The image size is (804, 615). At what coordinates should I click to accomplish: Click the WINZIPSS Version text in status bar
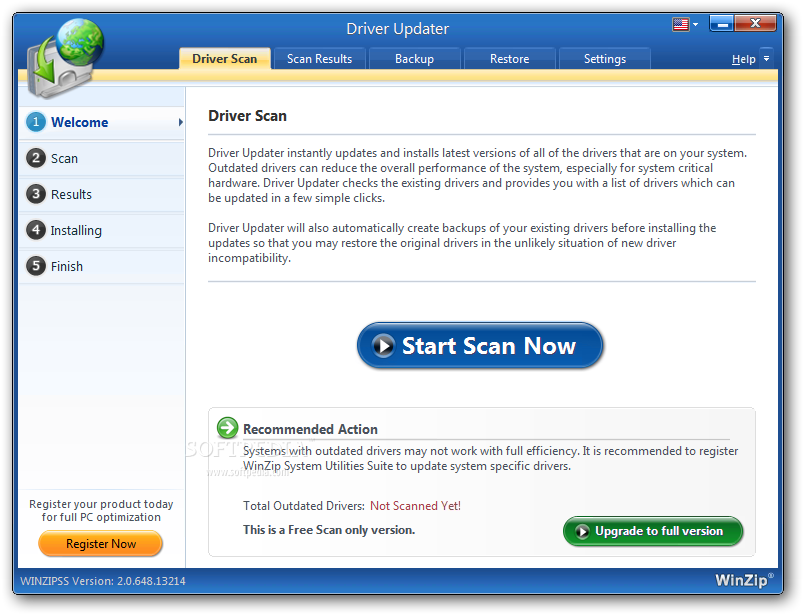tap(103, 581)
